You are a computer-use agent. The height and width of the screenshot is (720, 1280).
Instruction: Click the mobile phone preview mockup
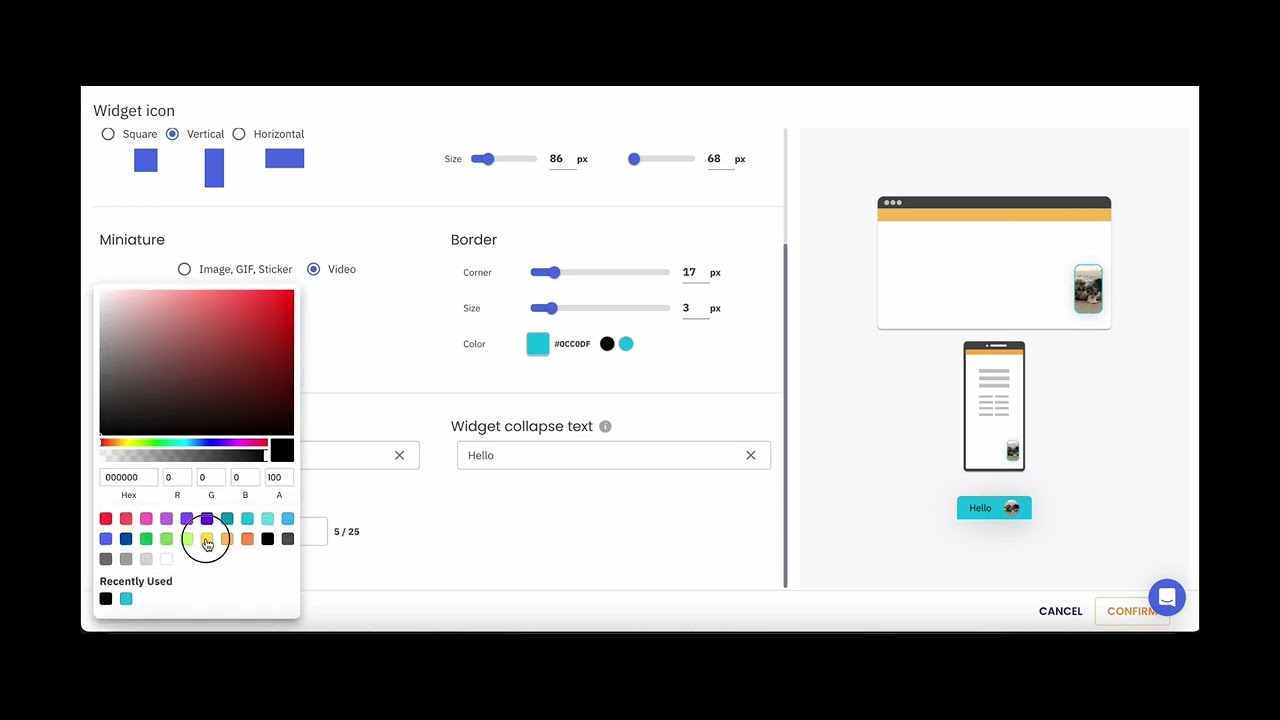pyautogui.click(x=994, y=406)
